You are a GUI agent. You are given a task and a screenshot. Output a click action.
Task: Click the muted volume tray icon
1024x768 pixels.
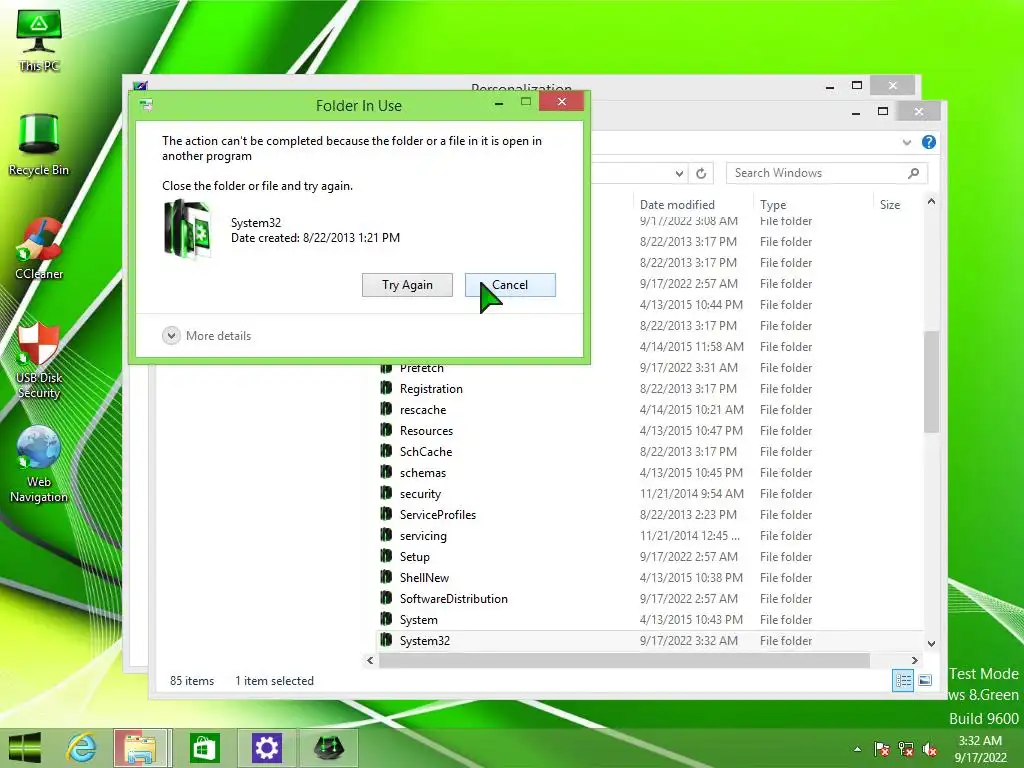(930, 749)
